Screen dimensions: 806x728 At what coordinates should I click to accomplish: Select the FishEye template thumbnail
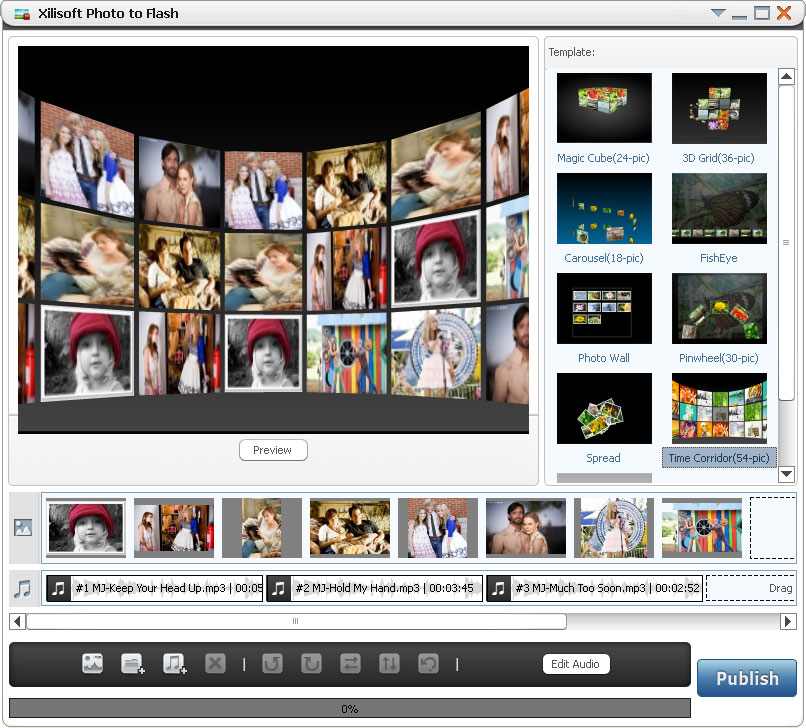pyautogui.click(x=719, y=208)
